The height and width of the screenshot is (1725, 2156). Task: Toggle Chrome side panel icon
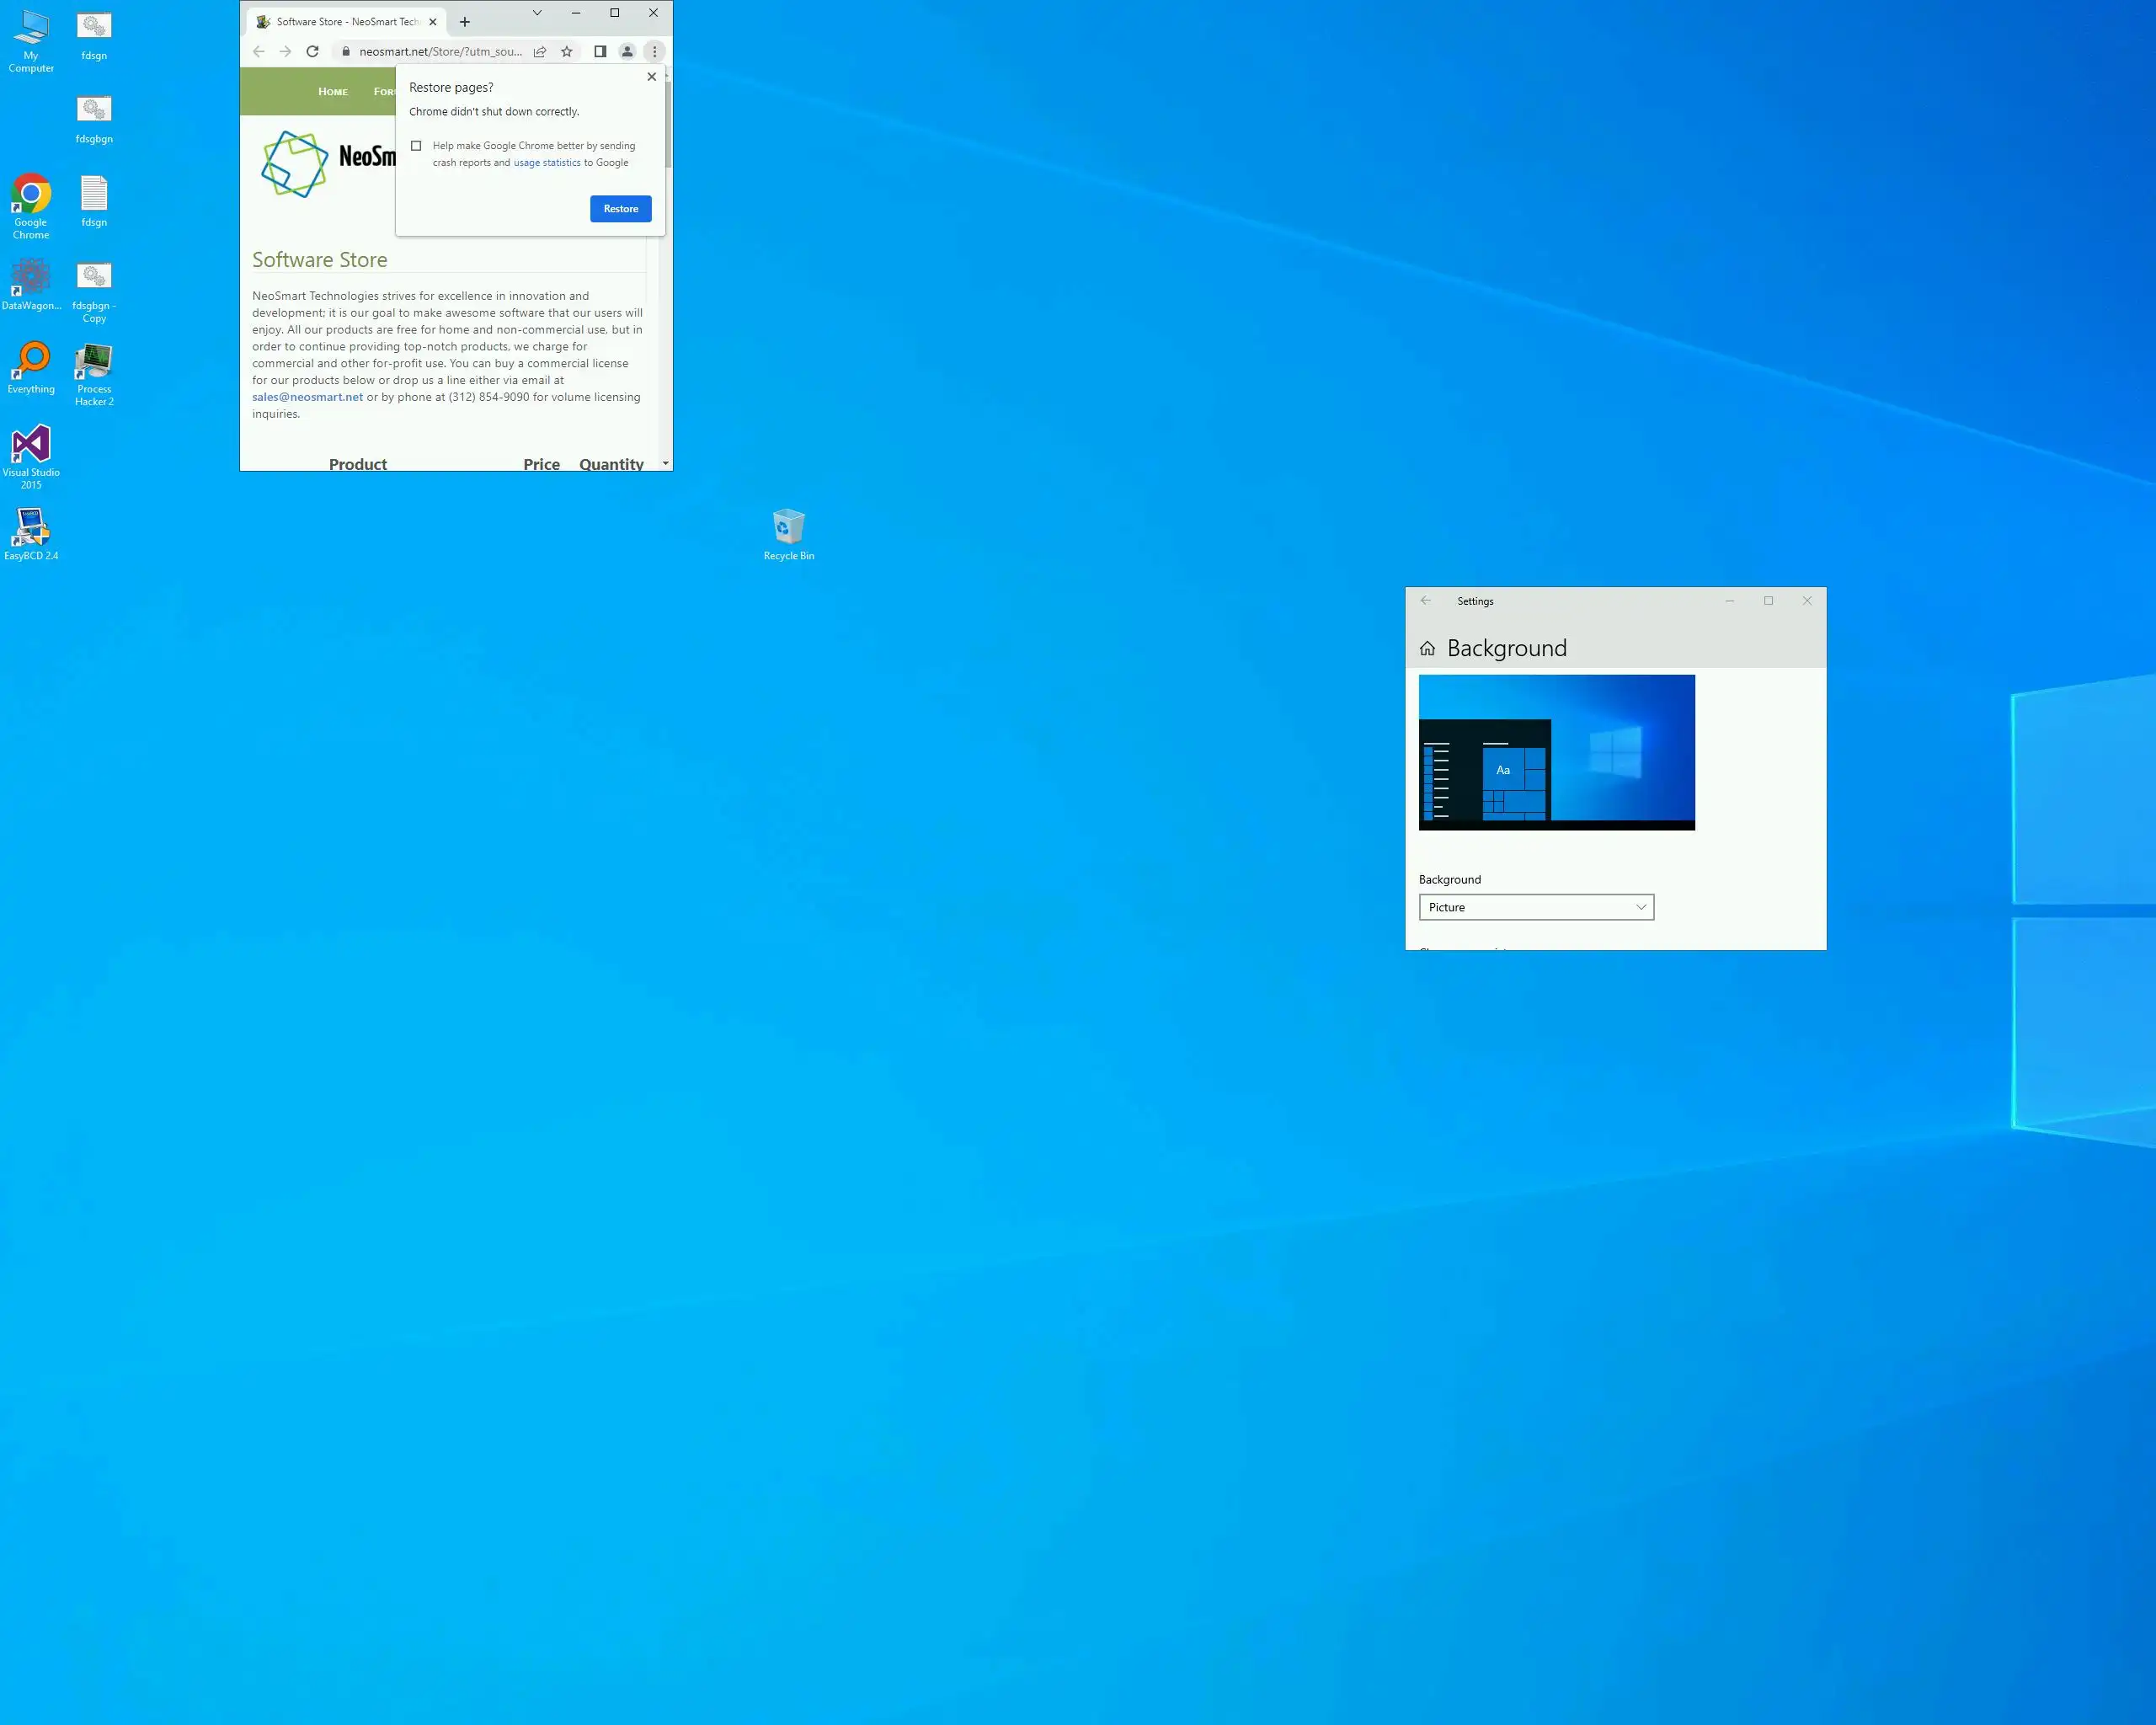(x=600, y=51)
